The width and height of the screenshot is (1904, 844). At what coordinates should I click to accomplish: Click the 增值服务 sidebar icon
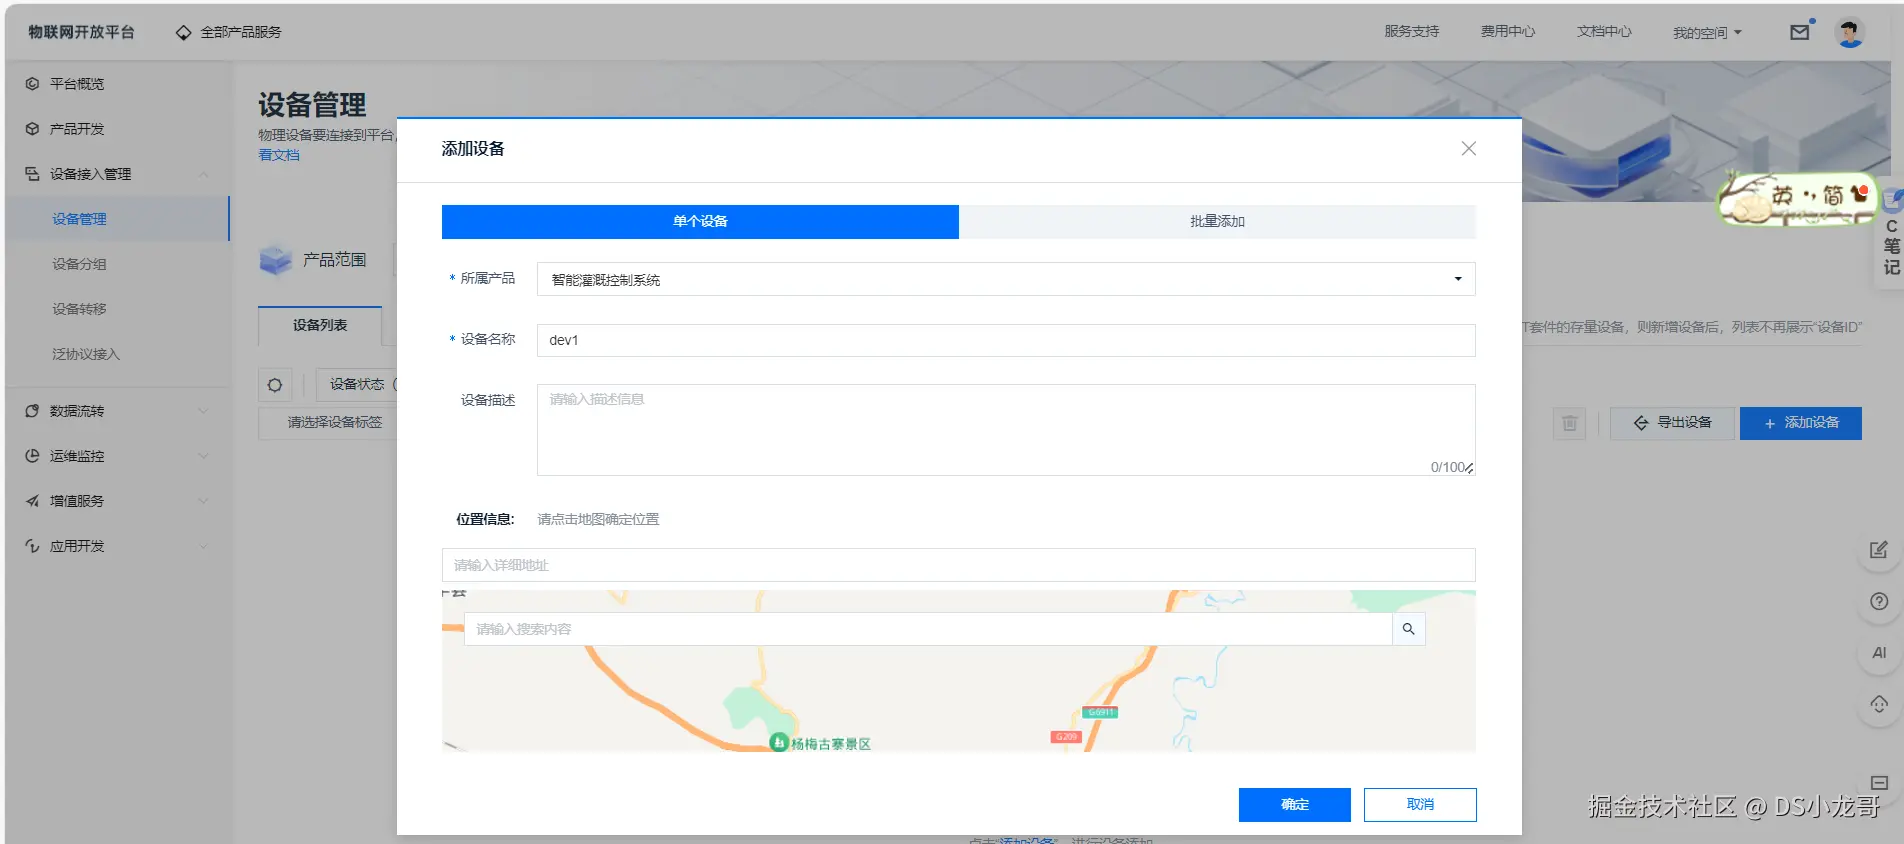[x=32, y=501]
